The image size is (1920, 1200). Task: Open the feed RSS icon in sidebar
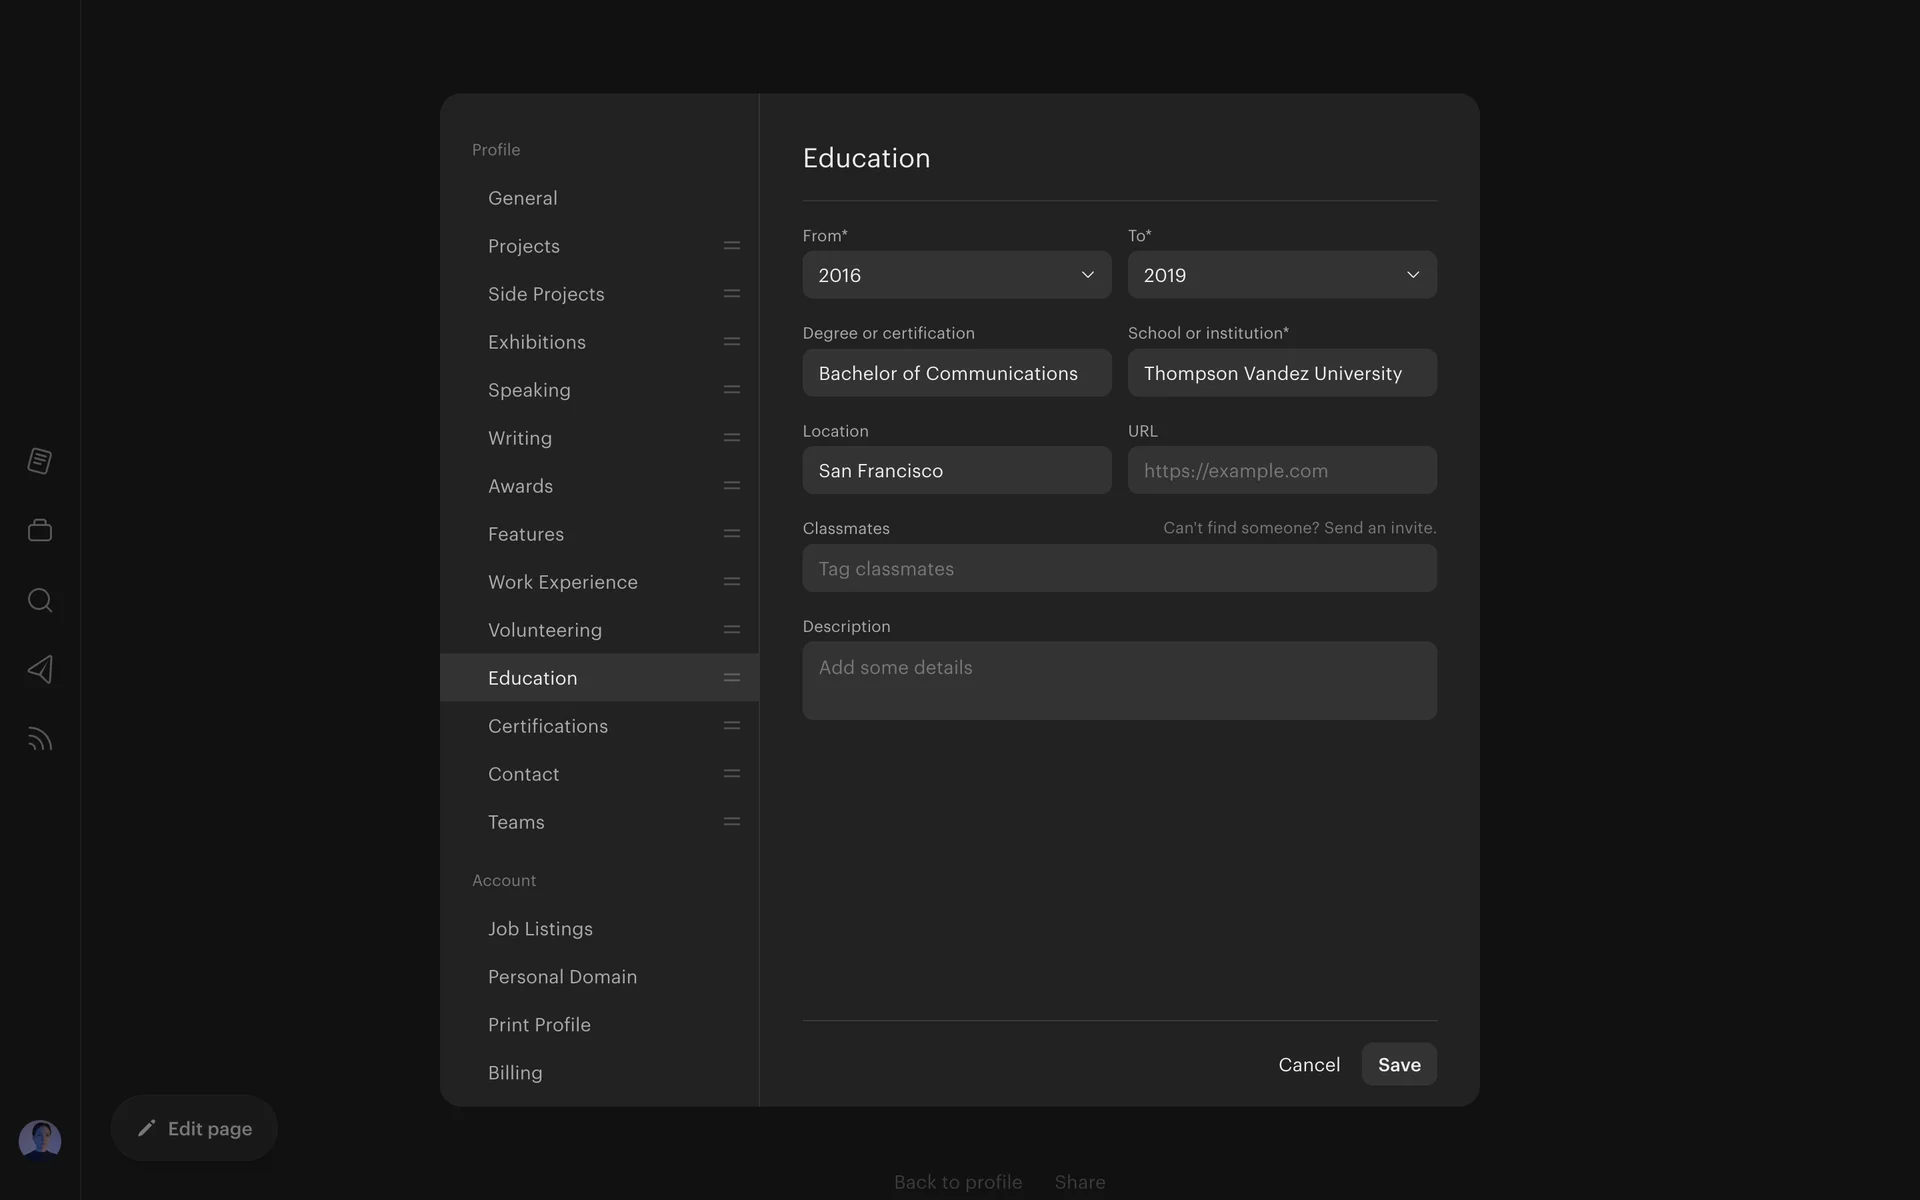coord(40,739)
